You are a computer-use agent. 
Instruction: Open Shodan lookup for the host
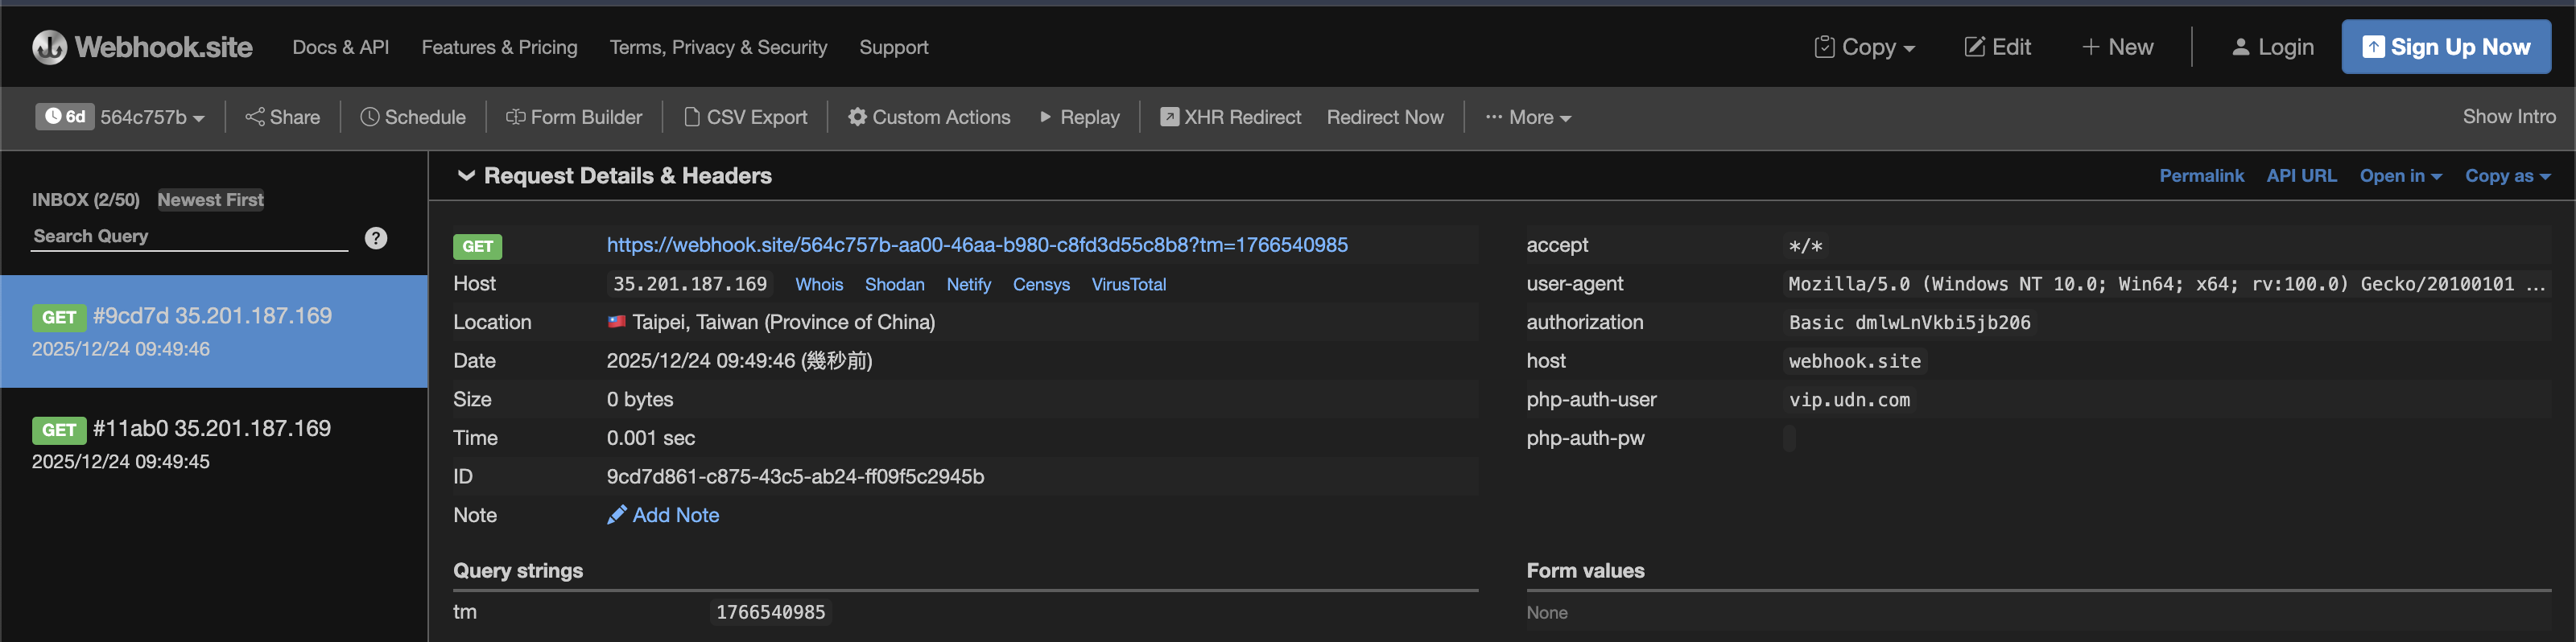coord(894,285)
